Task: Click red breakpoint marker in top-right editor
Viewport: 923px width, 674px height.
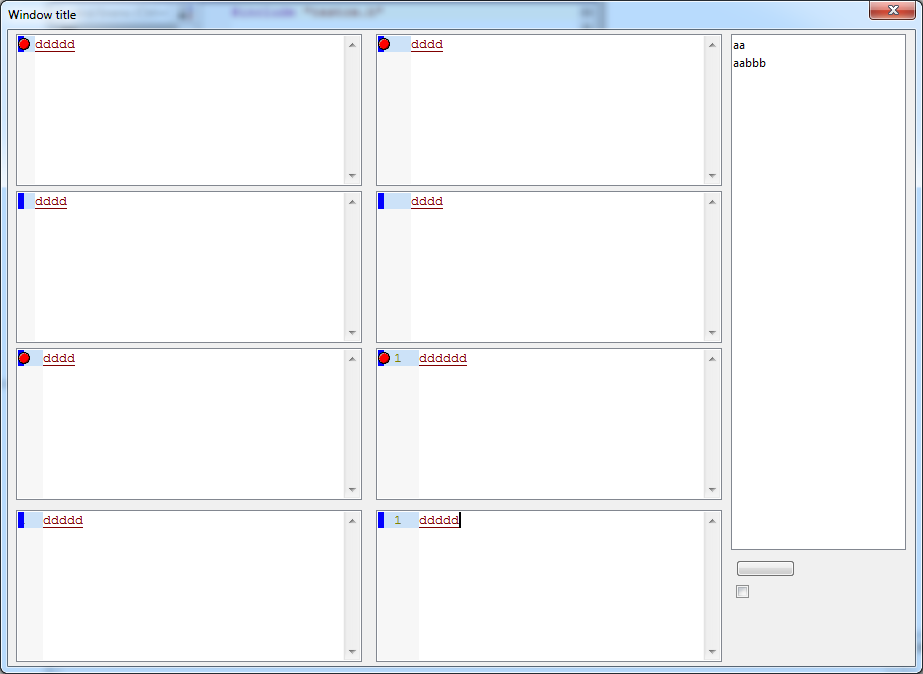Action: [x=384, y=44]
